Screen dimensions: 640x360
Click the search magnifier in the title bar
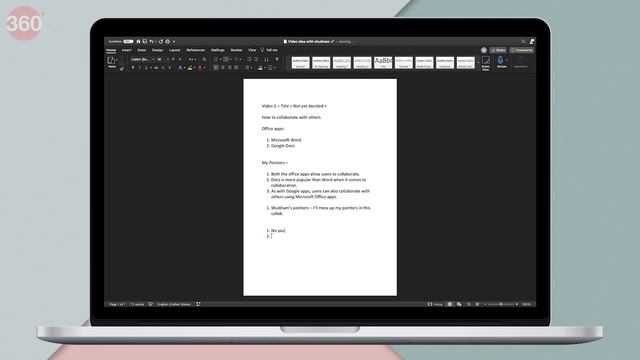(523, 42)
